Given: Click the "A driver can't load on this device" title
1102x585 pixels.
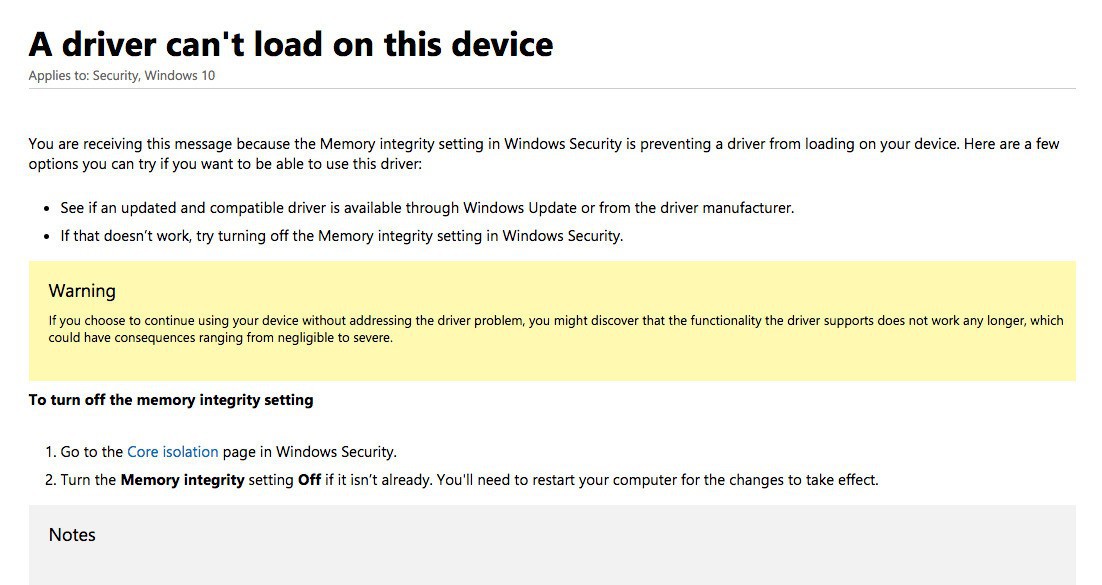Looking at the screenshot, I should coord(290,44).
